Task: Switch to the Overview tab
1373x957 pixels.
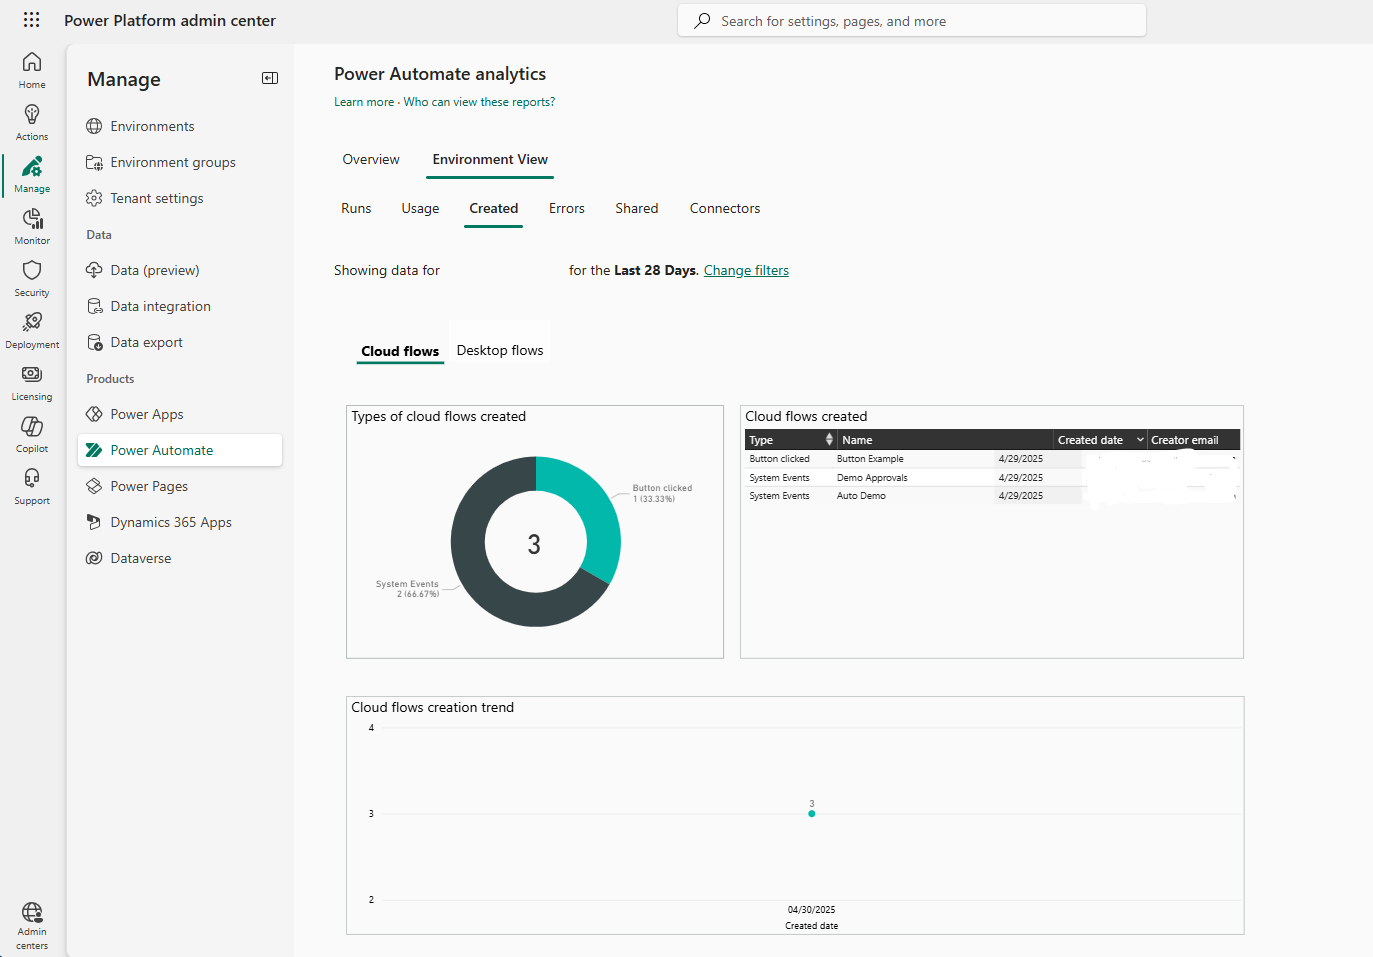Action: tap(370, 159)
